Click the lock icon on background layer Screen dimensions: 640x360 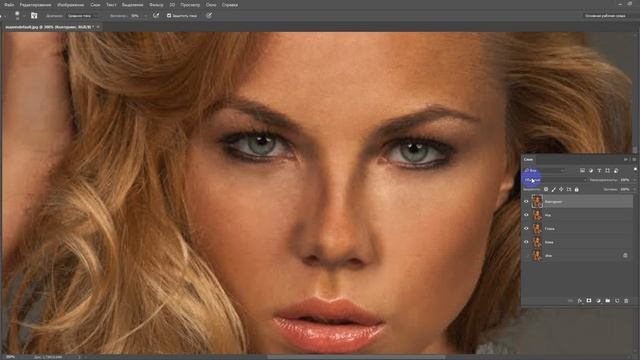click(x=625, y=256)
